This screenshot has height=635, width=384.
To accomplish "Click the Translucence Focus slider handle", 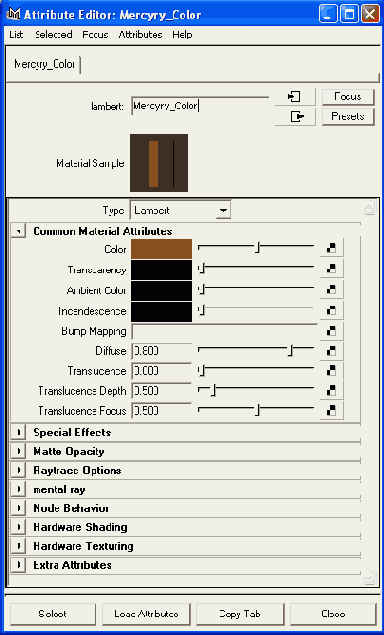I will 257,410.
